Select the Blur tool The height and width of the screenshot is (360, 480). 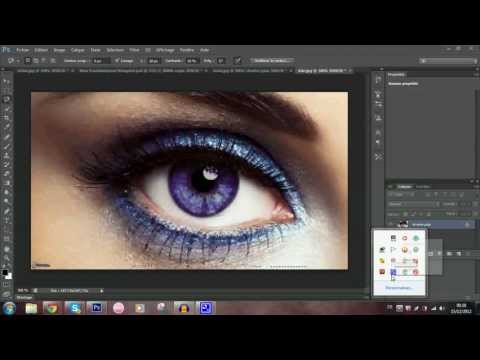[6, 193]
